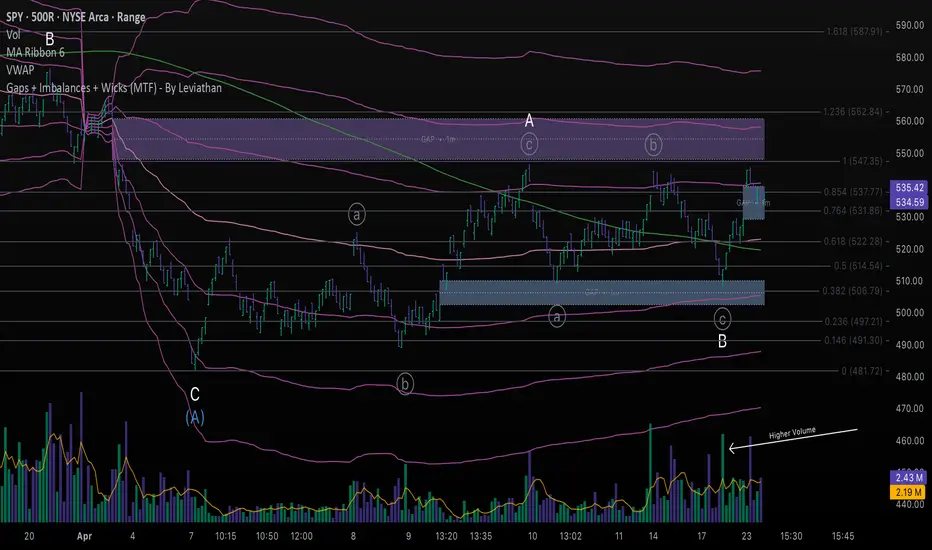Open the Gaps + Imbalances + Wicks (MTF) legend
This screenshot has width=932, height=550.
click(x=114, y=87)
